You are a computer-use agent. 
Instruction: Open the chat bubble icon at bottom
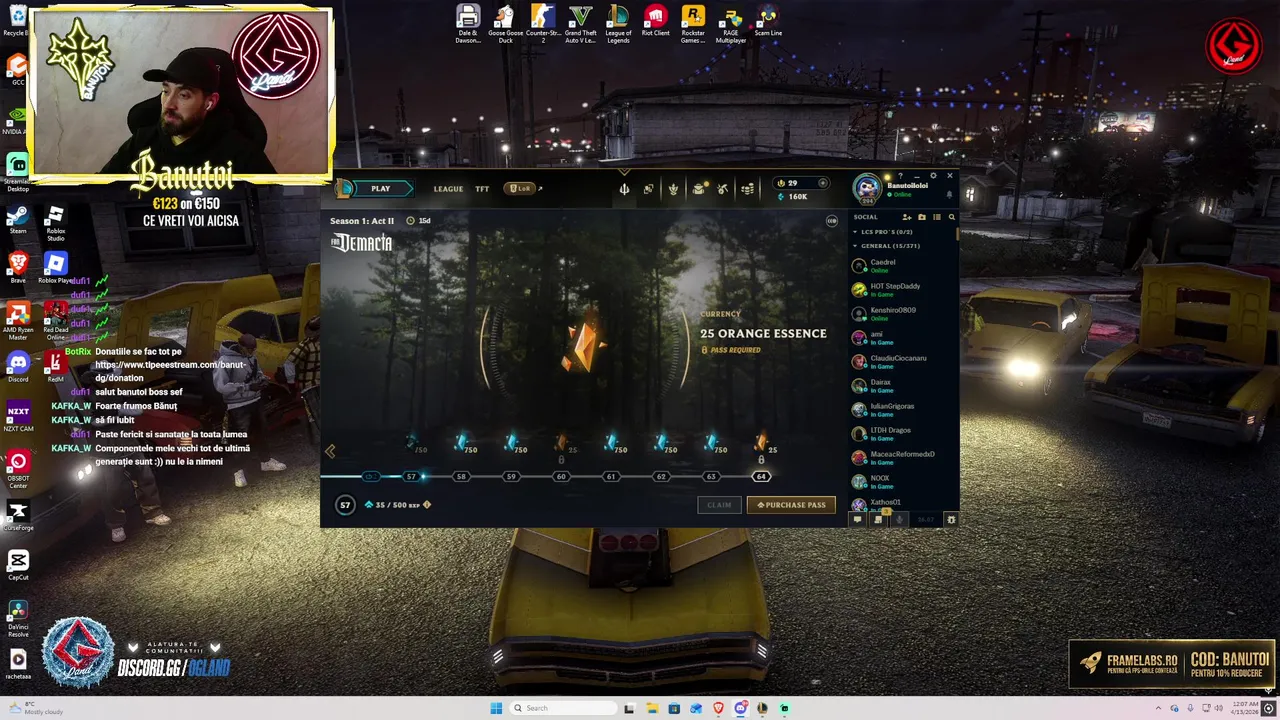click(x=857, y=519)
